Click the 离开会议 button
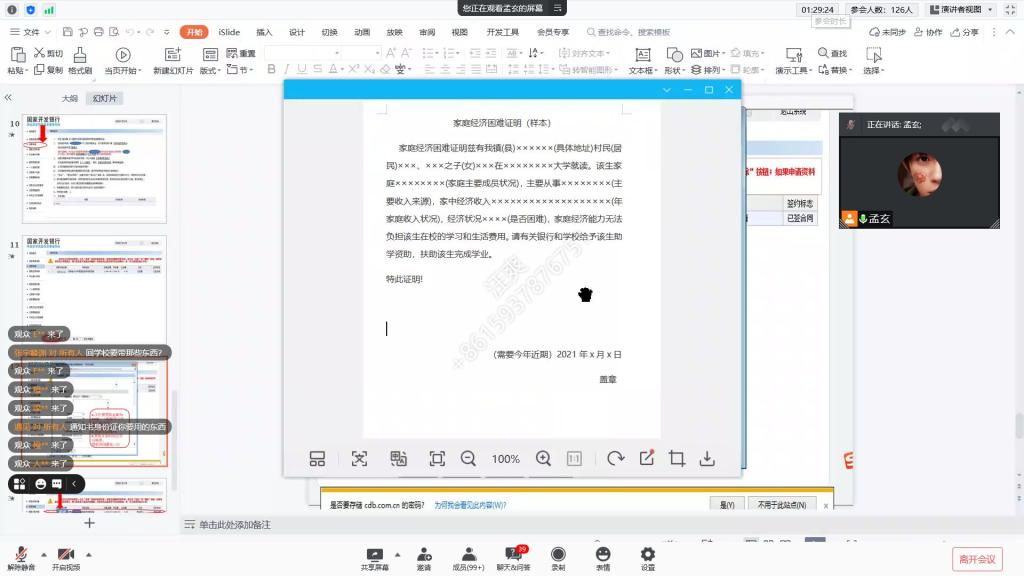Viewport: 1024px width, 576px height. pos(976,559)
